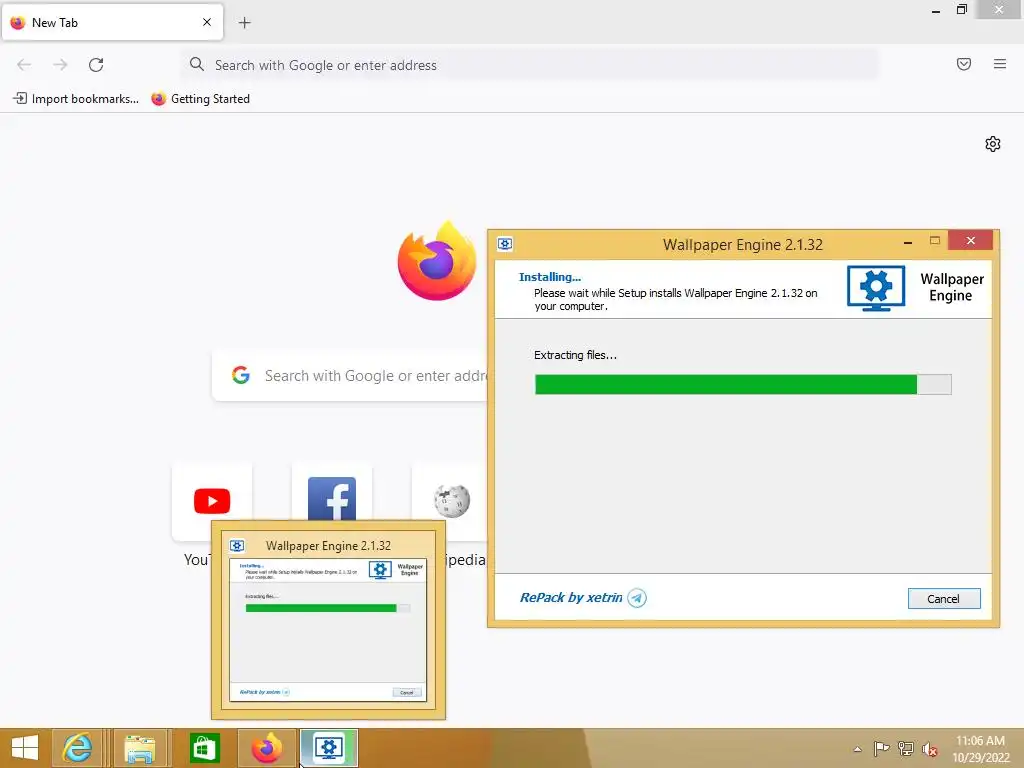Open the Firefox hamburger application menu
The image size is (1024, 768).
click(x=1000, y=64)
